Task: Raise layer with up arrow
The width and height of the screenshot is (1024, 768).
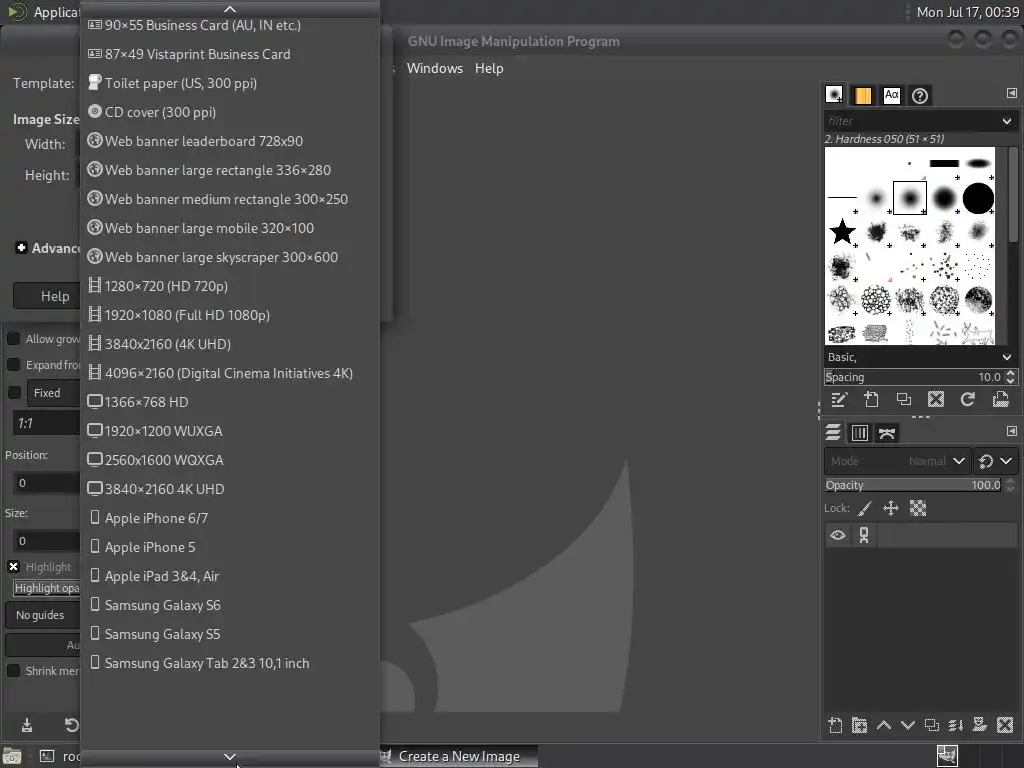Action: pos(884,726)
